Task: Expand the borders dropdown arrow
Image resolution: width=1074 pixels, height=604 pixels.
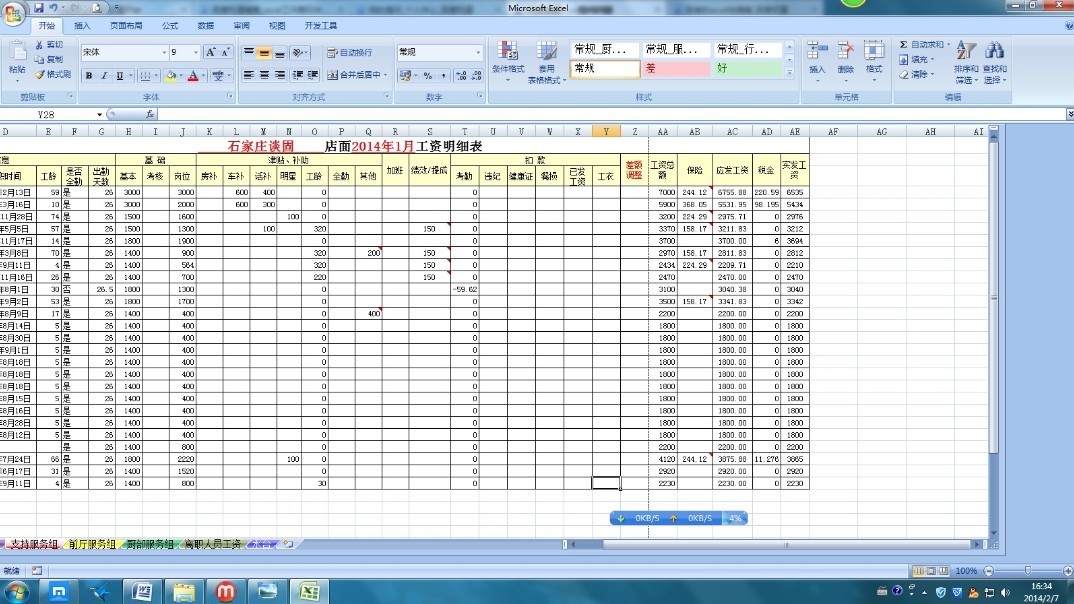Action: [x=156, y=75]
